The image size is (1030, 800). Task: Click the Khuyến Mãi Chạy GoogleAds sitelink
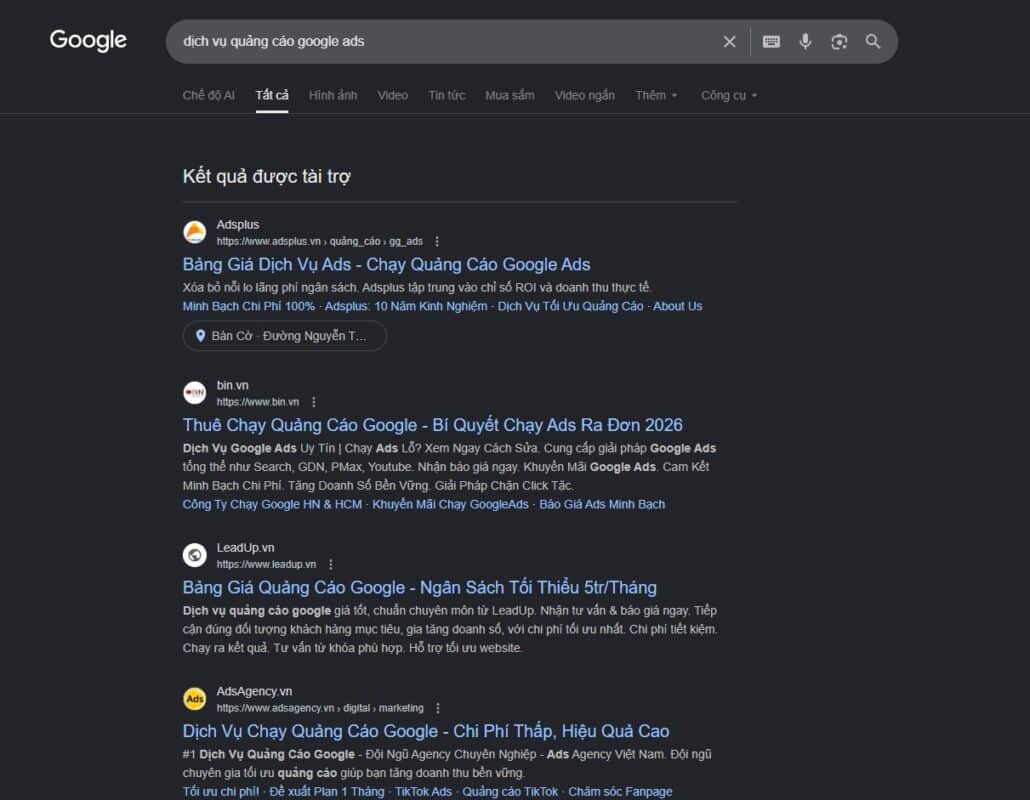click(450, 504)
